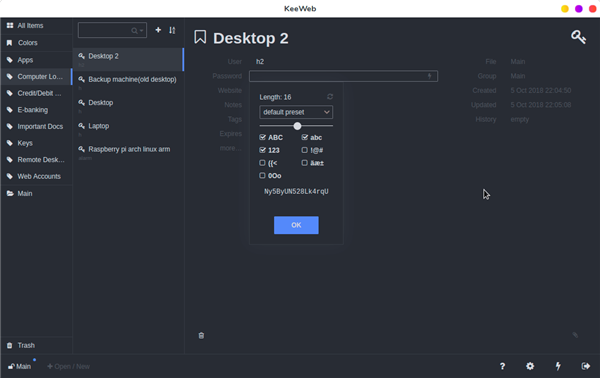
Task: Select the E-banking tag
Action: pos(36,110)
